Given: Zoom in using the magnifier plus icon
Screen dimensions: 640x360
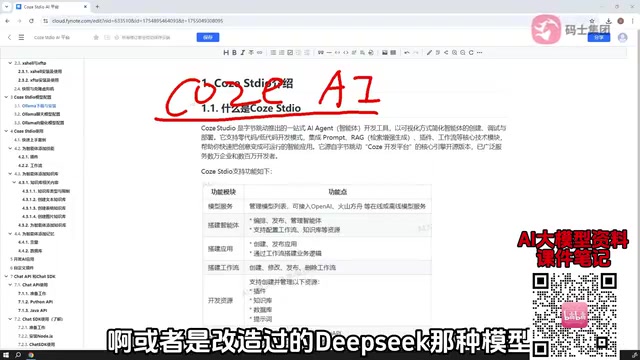Looking at the screenshot, I should coord(454,53).
